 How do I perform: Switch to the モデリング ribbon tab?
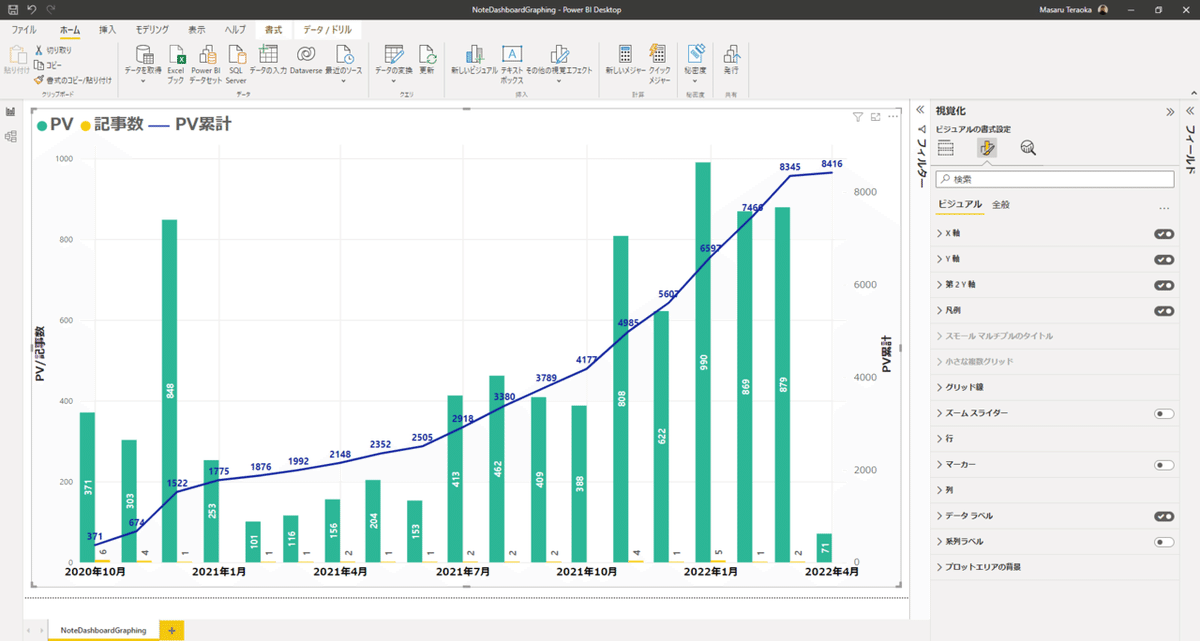[152, 30]
